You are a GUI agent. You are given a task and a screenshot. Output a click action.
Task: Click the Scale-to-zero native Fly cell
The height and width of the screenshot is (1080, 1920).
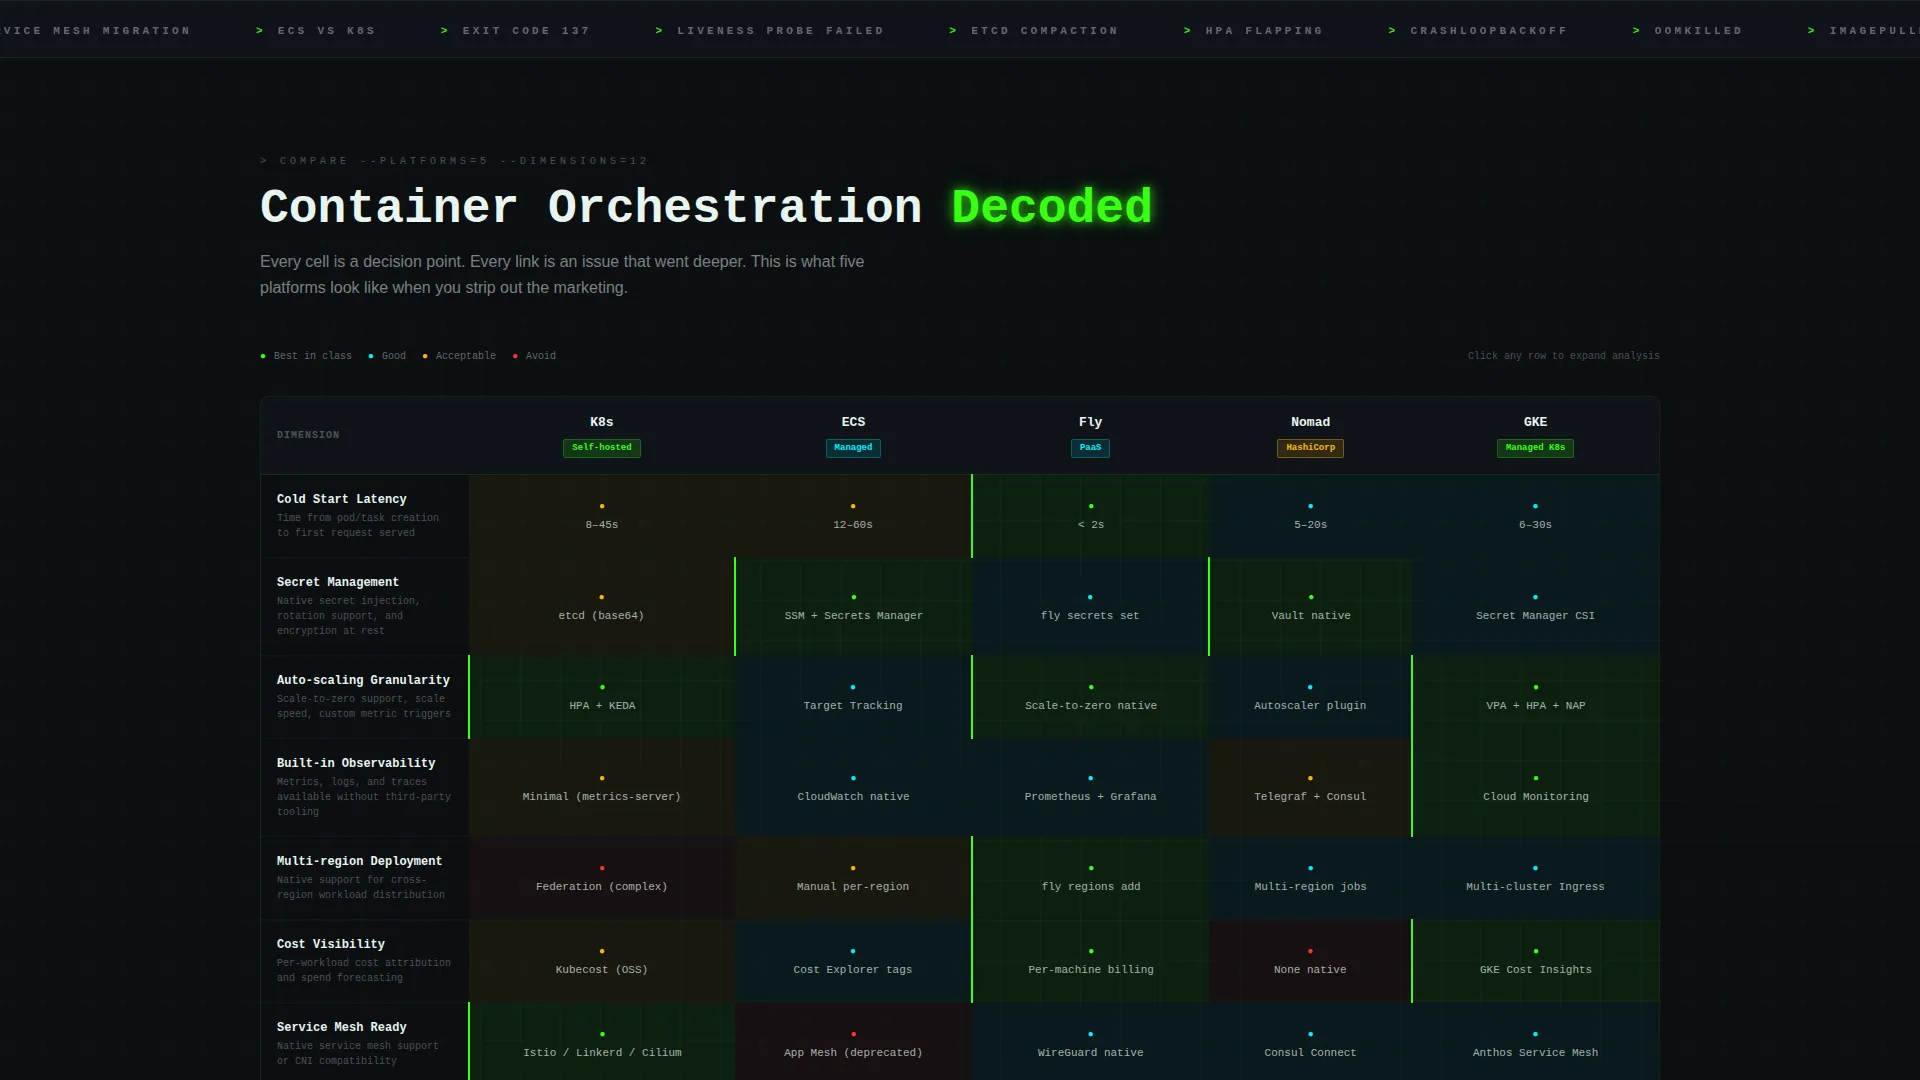point(1090,697)
